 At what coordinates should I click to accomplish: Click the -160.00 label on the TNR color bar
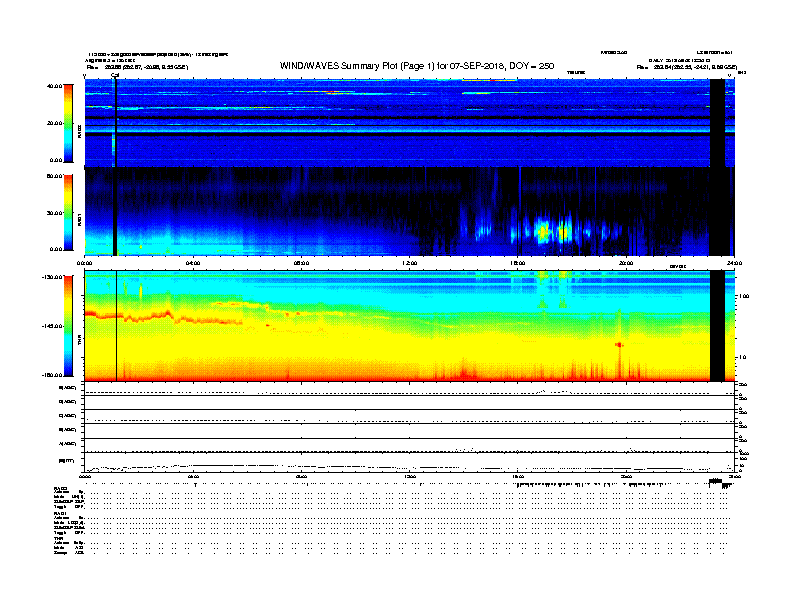[x=53, y=375]
